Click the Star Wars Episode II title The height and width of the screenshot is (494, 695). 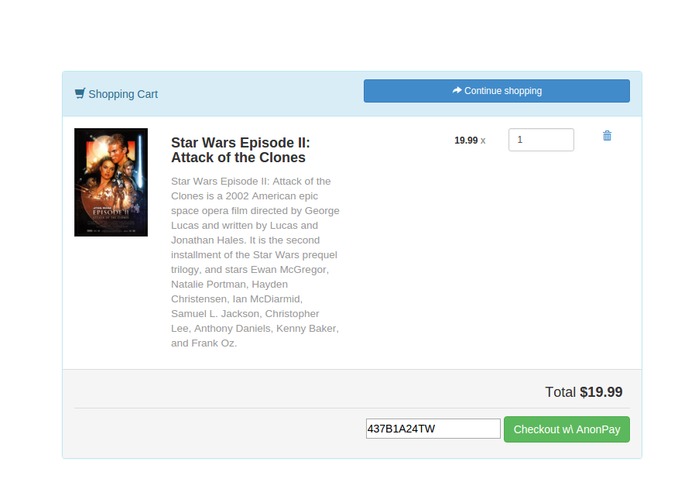(241, 150)
